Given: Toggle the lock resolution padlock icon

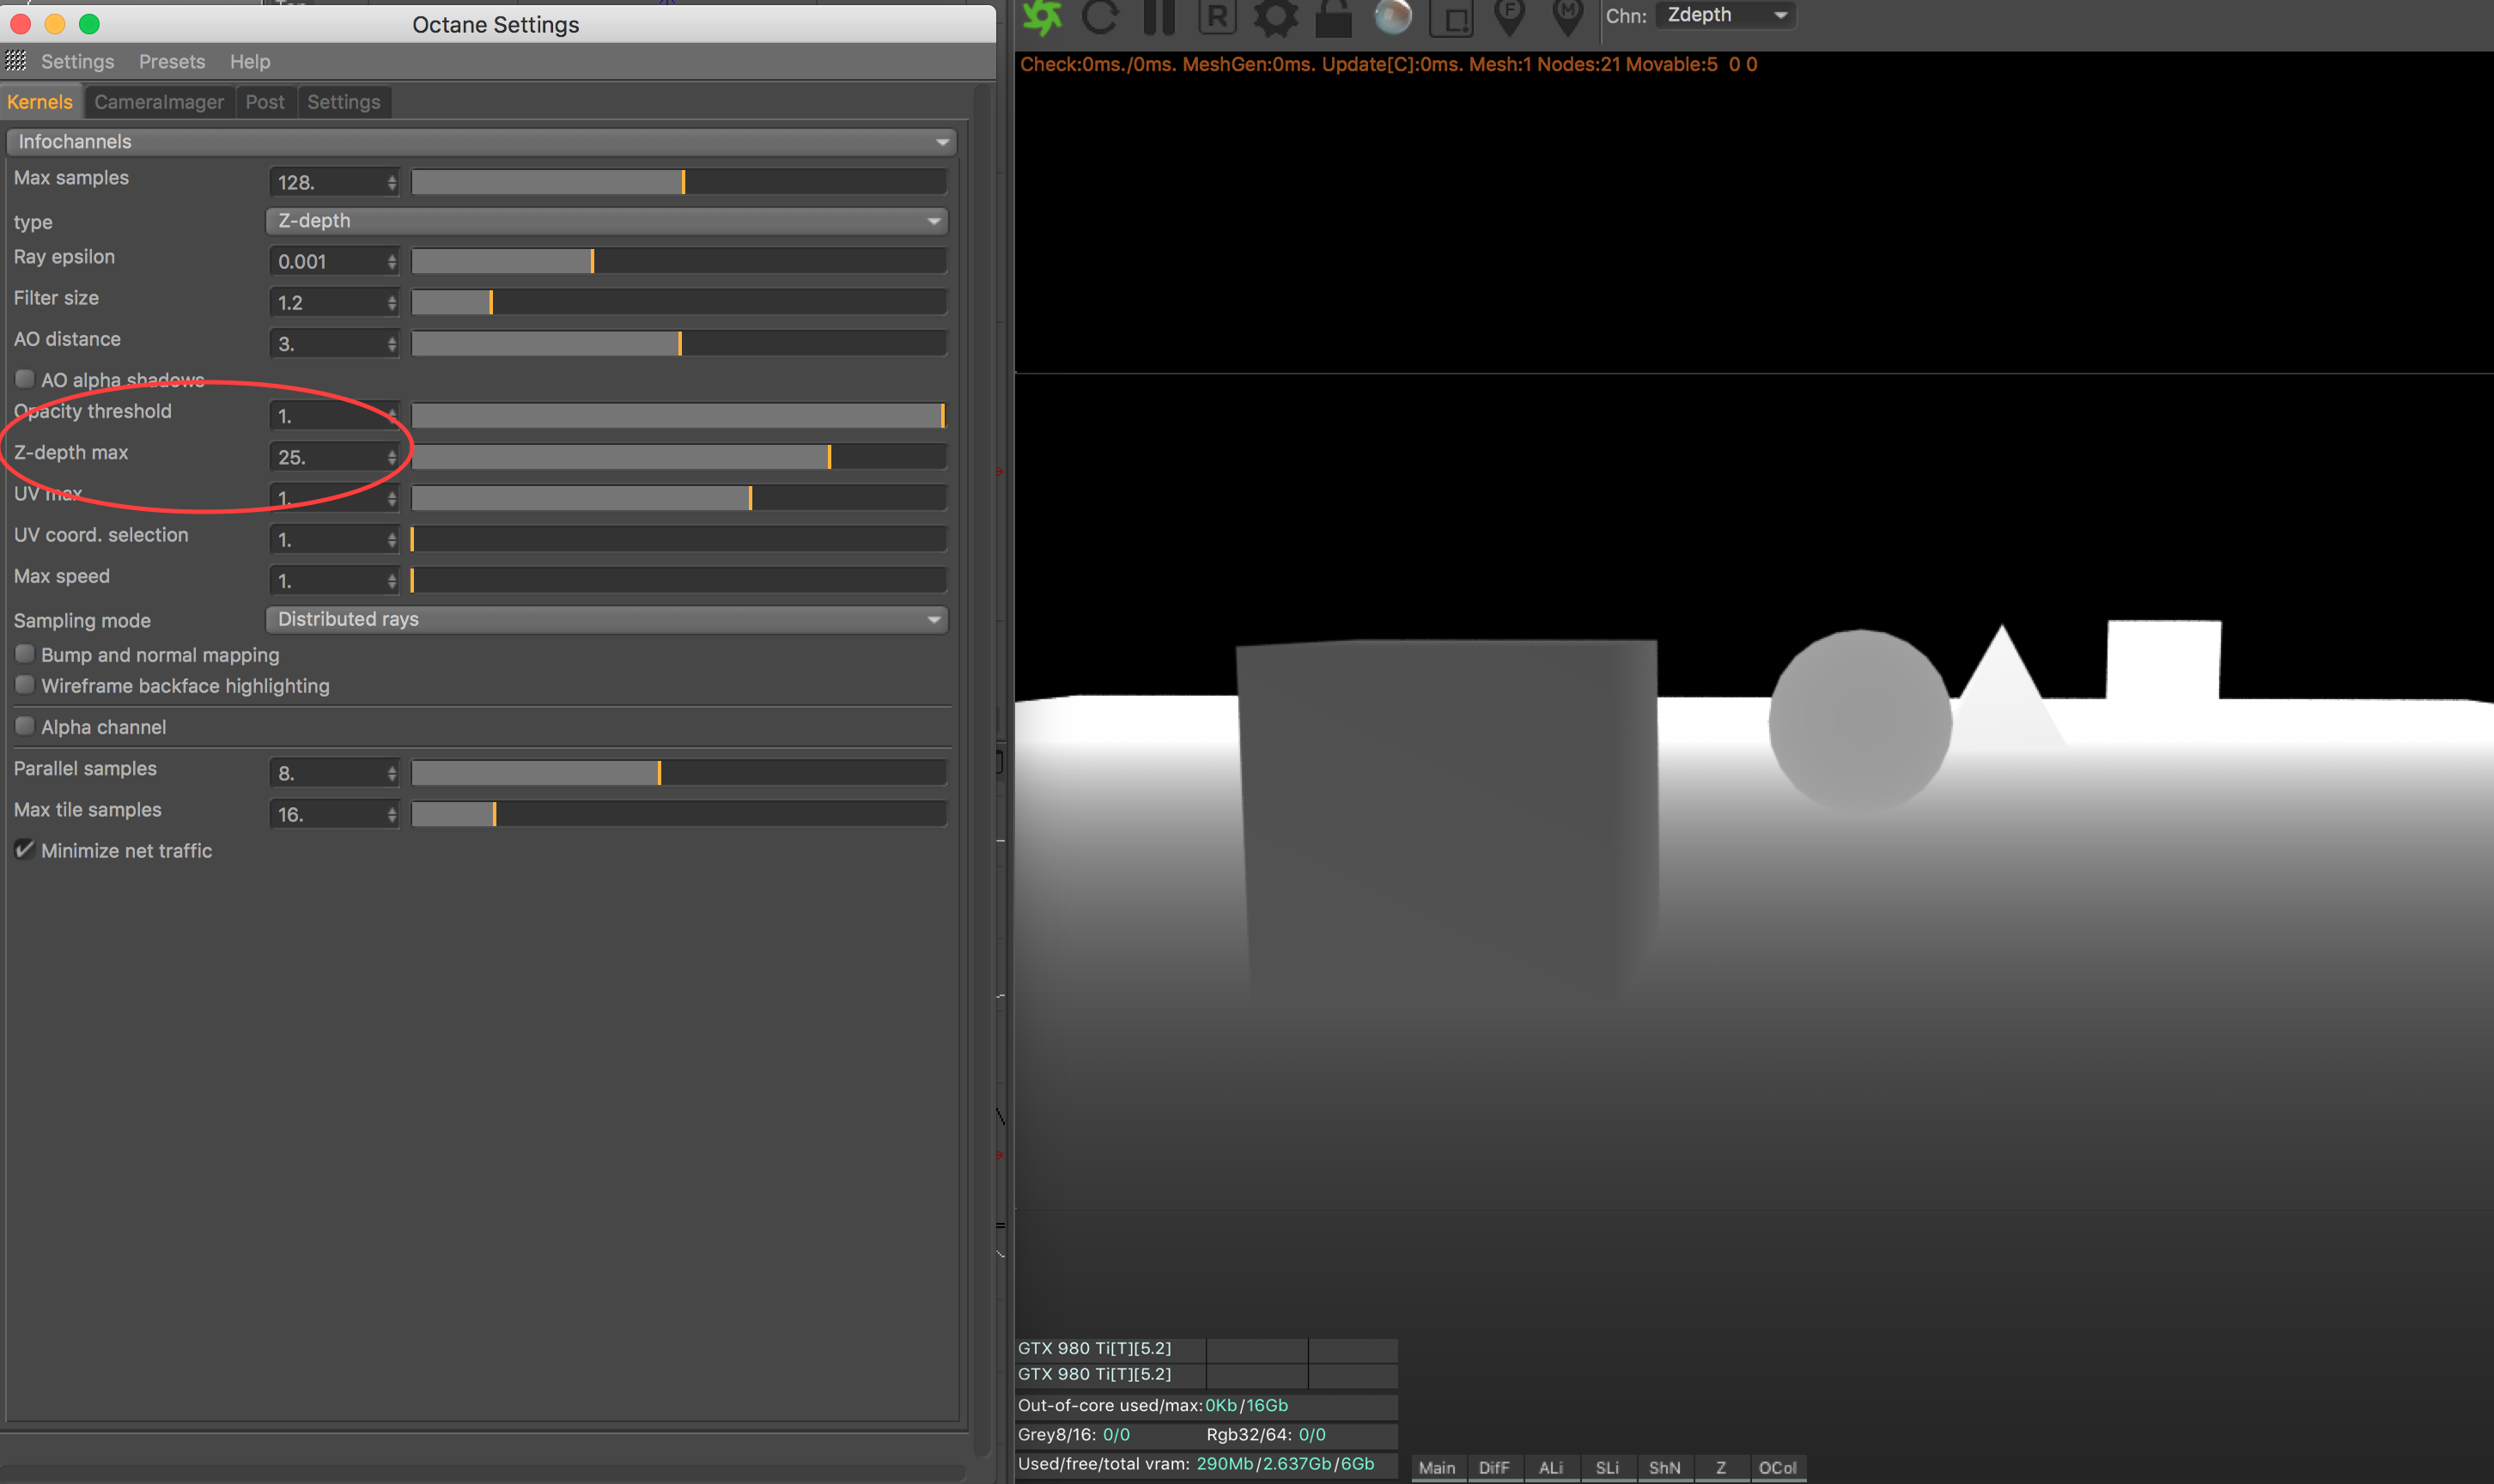Looking at the screenshot, I should point(1333,17).
